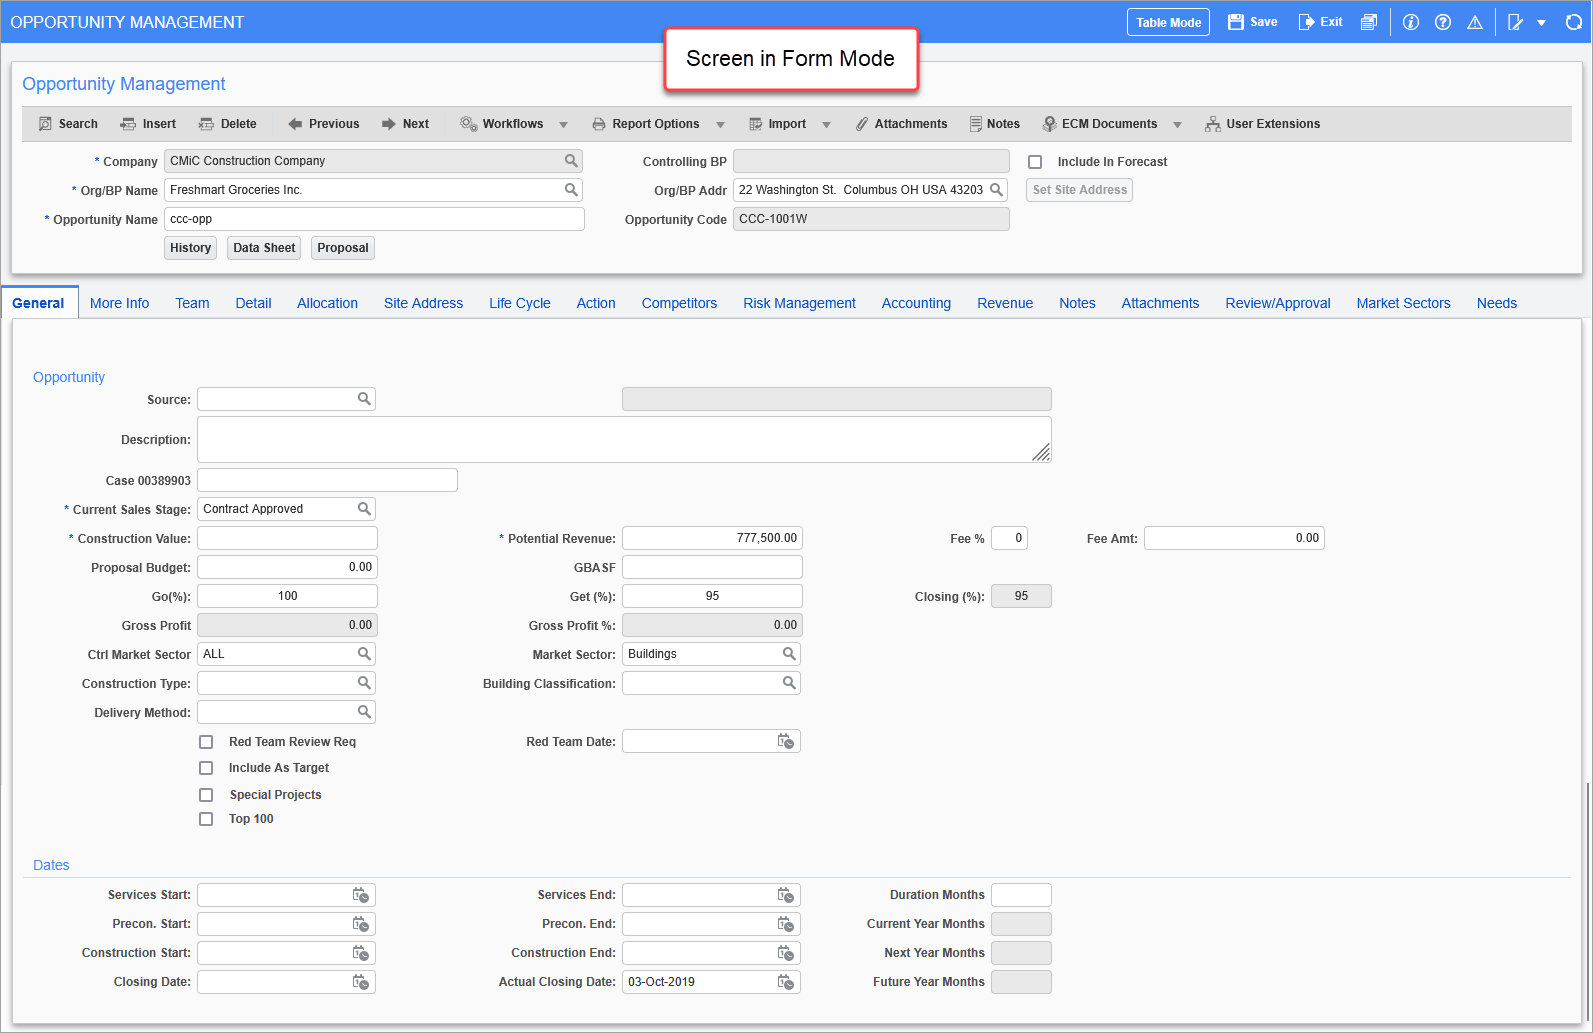The height and width of the screenshot is (1033, 1593).
Task: Expand the ECM Documents dropdown arrow
Action: pos(1177,125)
